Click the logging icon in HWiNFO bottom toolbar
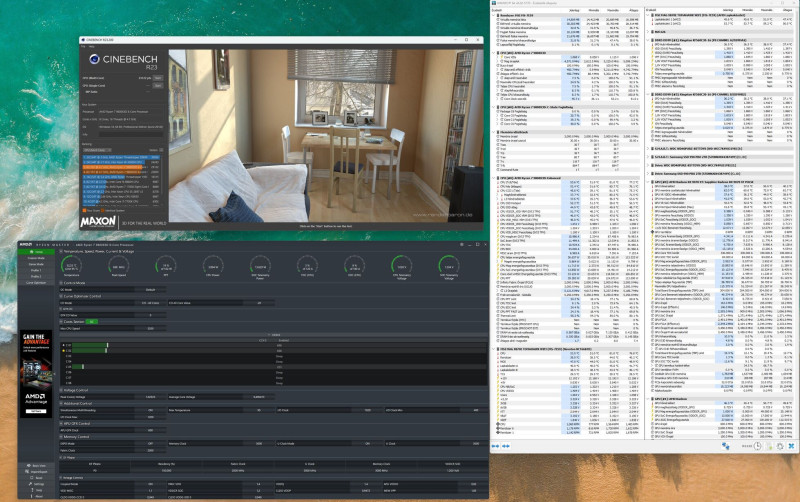800x502 pixels. [x=769, y=446]
